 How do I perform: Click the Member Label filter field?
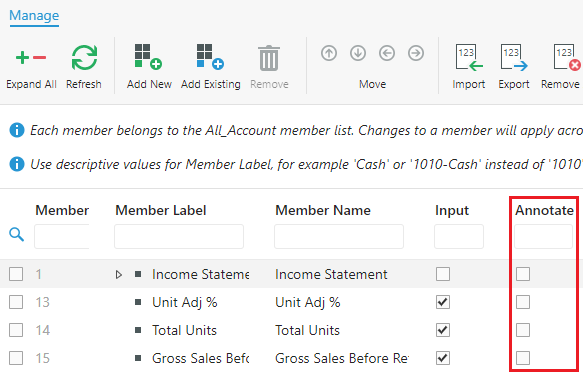(179, 236)
